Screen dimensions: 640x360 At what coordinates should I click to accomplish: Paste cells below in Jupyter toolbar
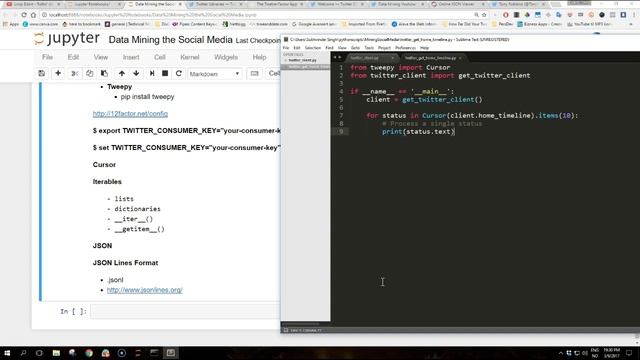pos(104,73)
